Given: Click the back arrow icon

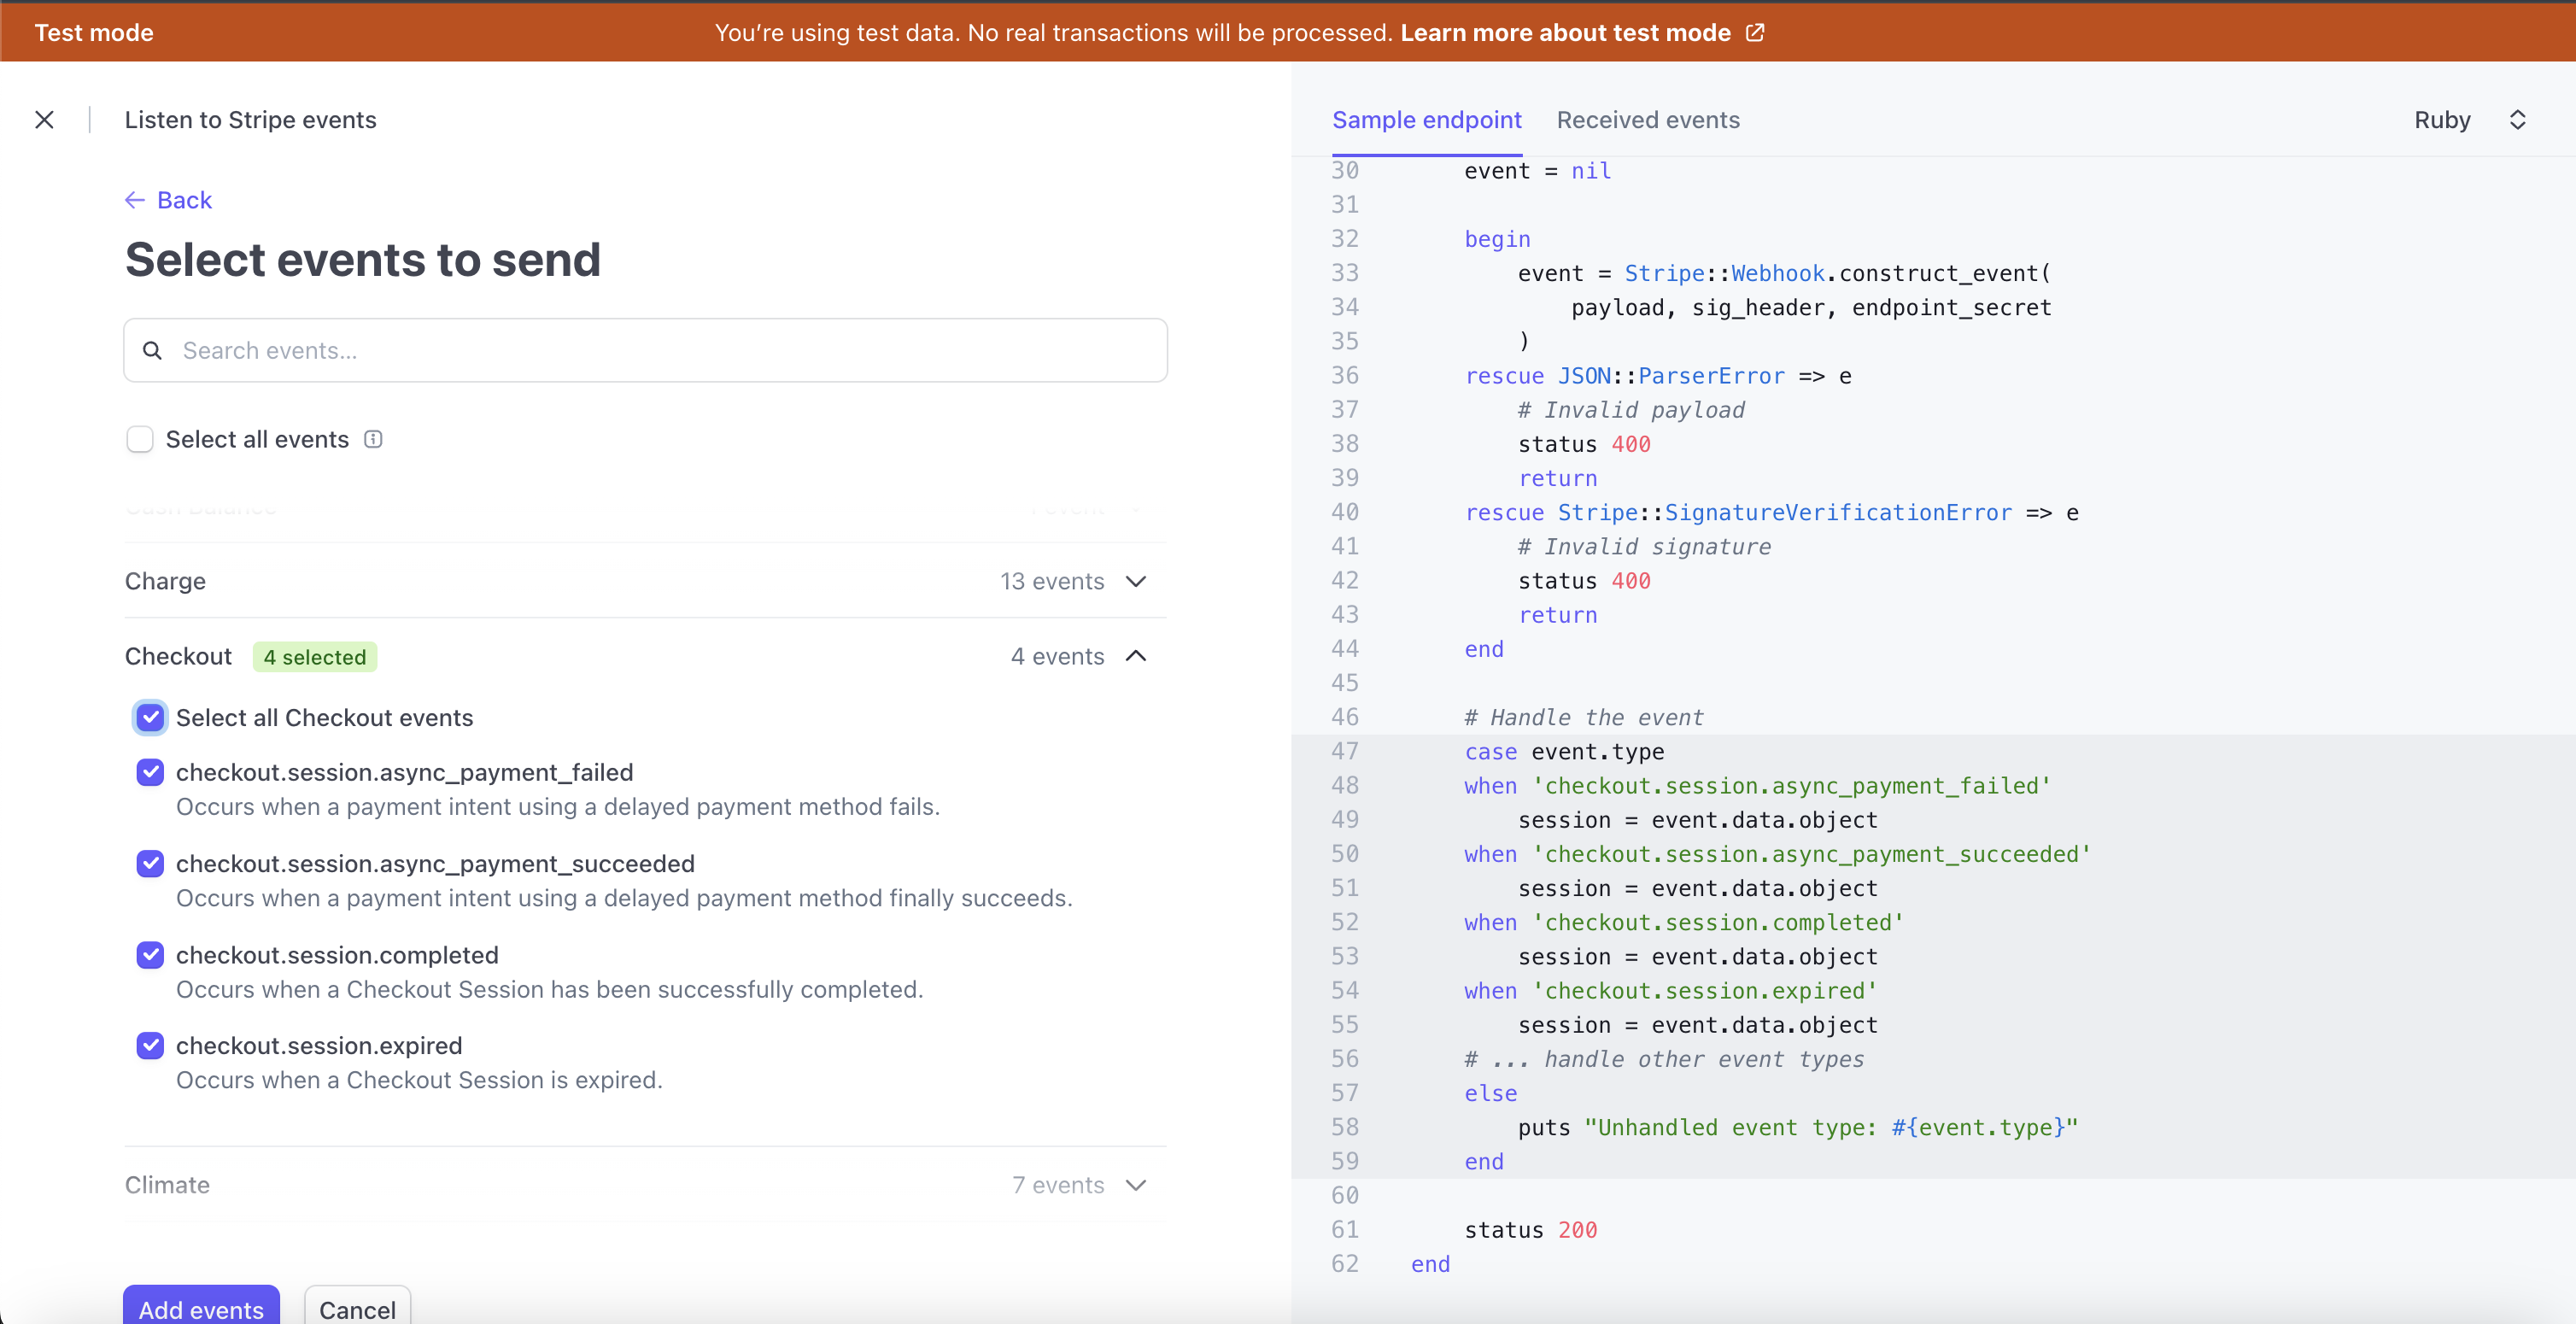Looking at the screenshot, I should coord(135,200).
